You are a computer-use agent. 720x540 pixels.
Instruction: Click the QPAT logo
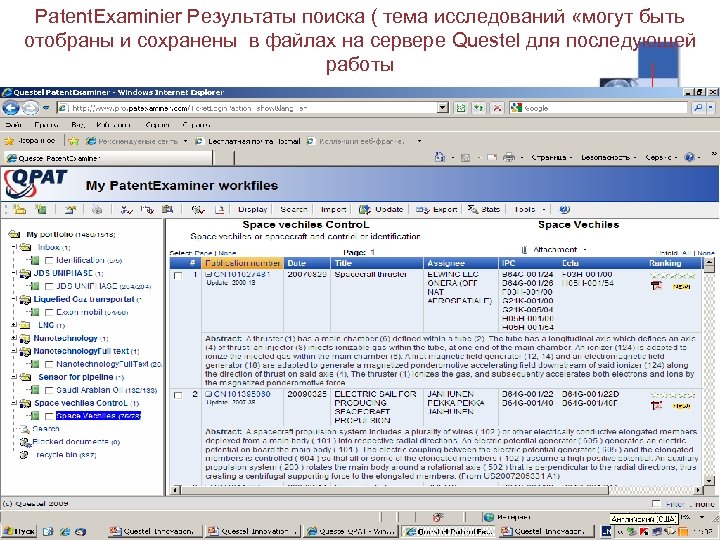(36, 184)
